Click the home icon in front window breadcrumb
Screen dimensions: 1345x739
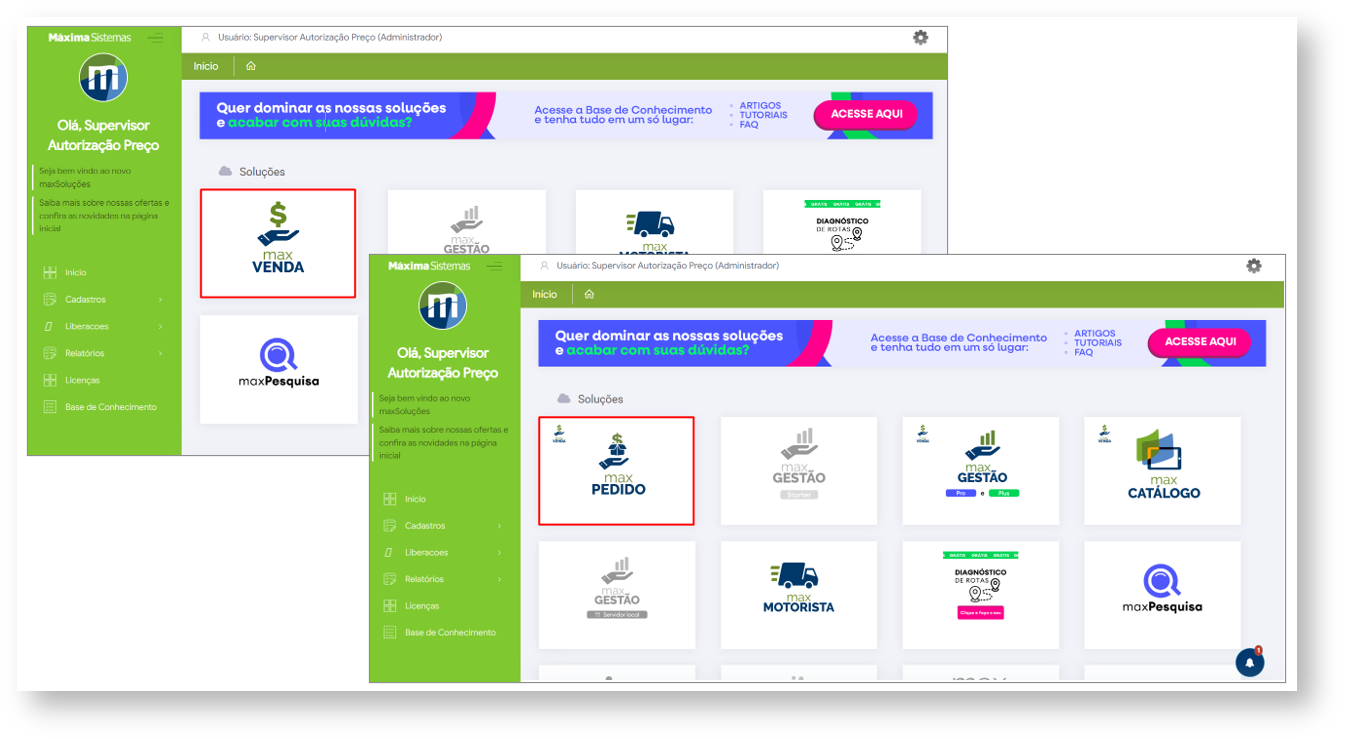(589, 294)
